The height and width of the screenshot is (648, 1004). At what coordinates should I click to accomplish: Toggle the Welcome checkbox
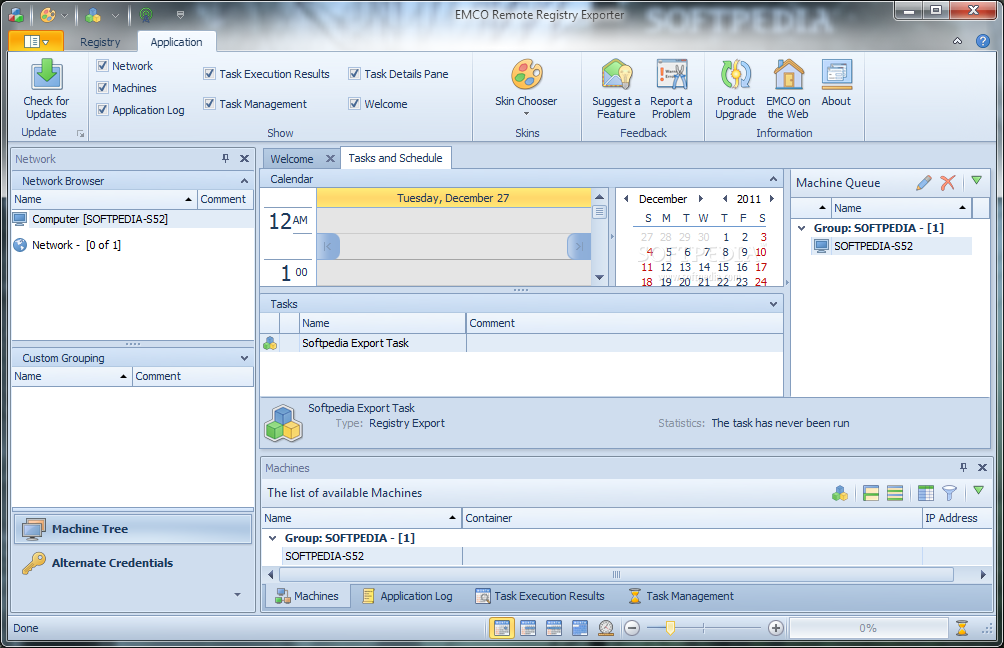(x=354, y=103)
